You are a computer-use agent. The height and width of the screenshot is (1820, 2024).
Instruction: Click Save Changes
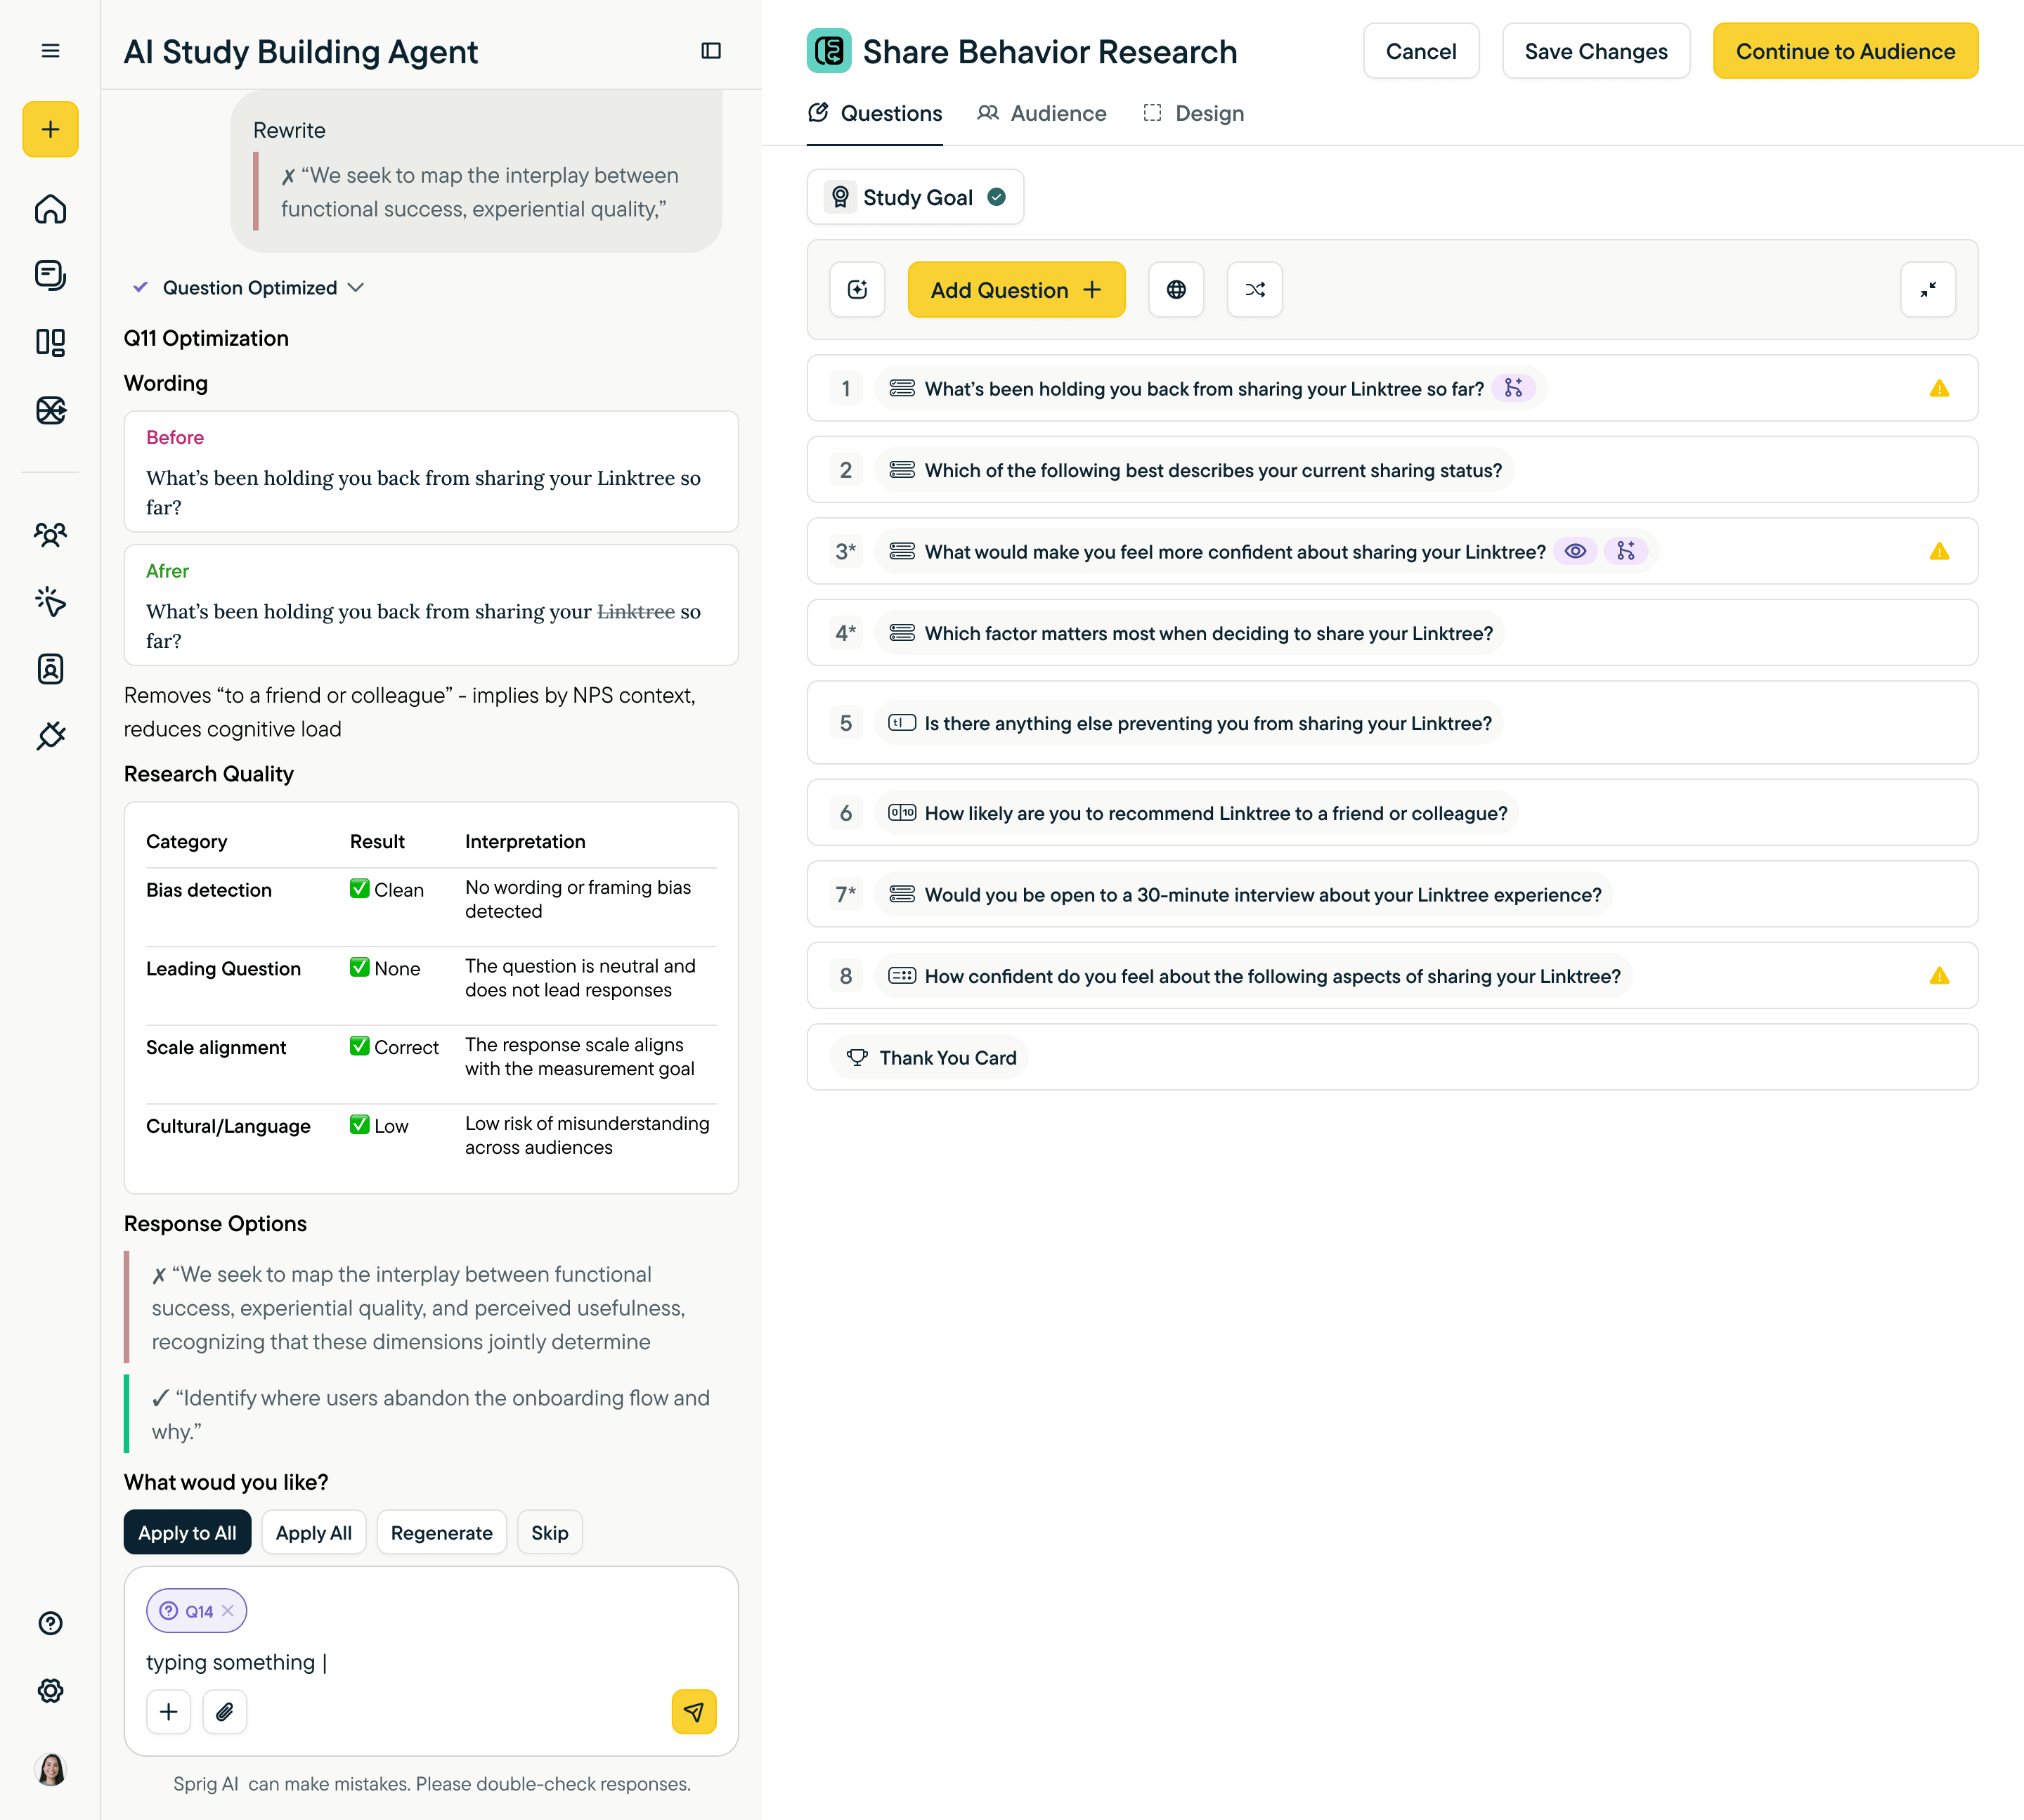[1596, 51]
